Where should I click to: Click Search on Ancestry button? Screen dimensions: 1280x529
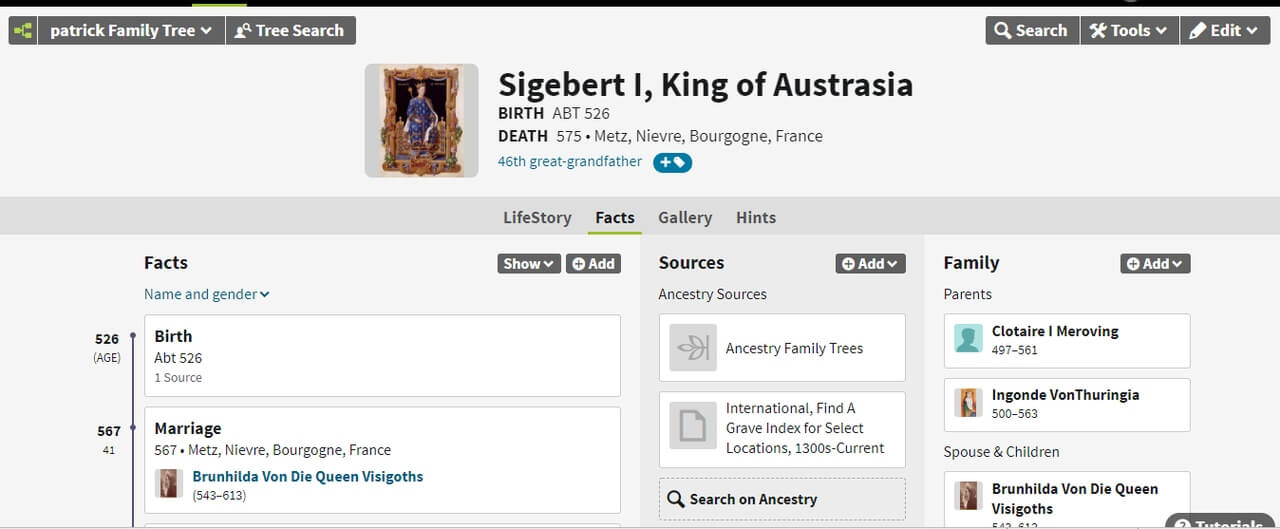point(781,499)
